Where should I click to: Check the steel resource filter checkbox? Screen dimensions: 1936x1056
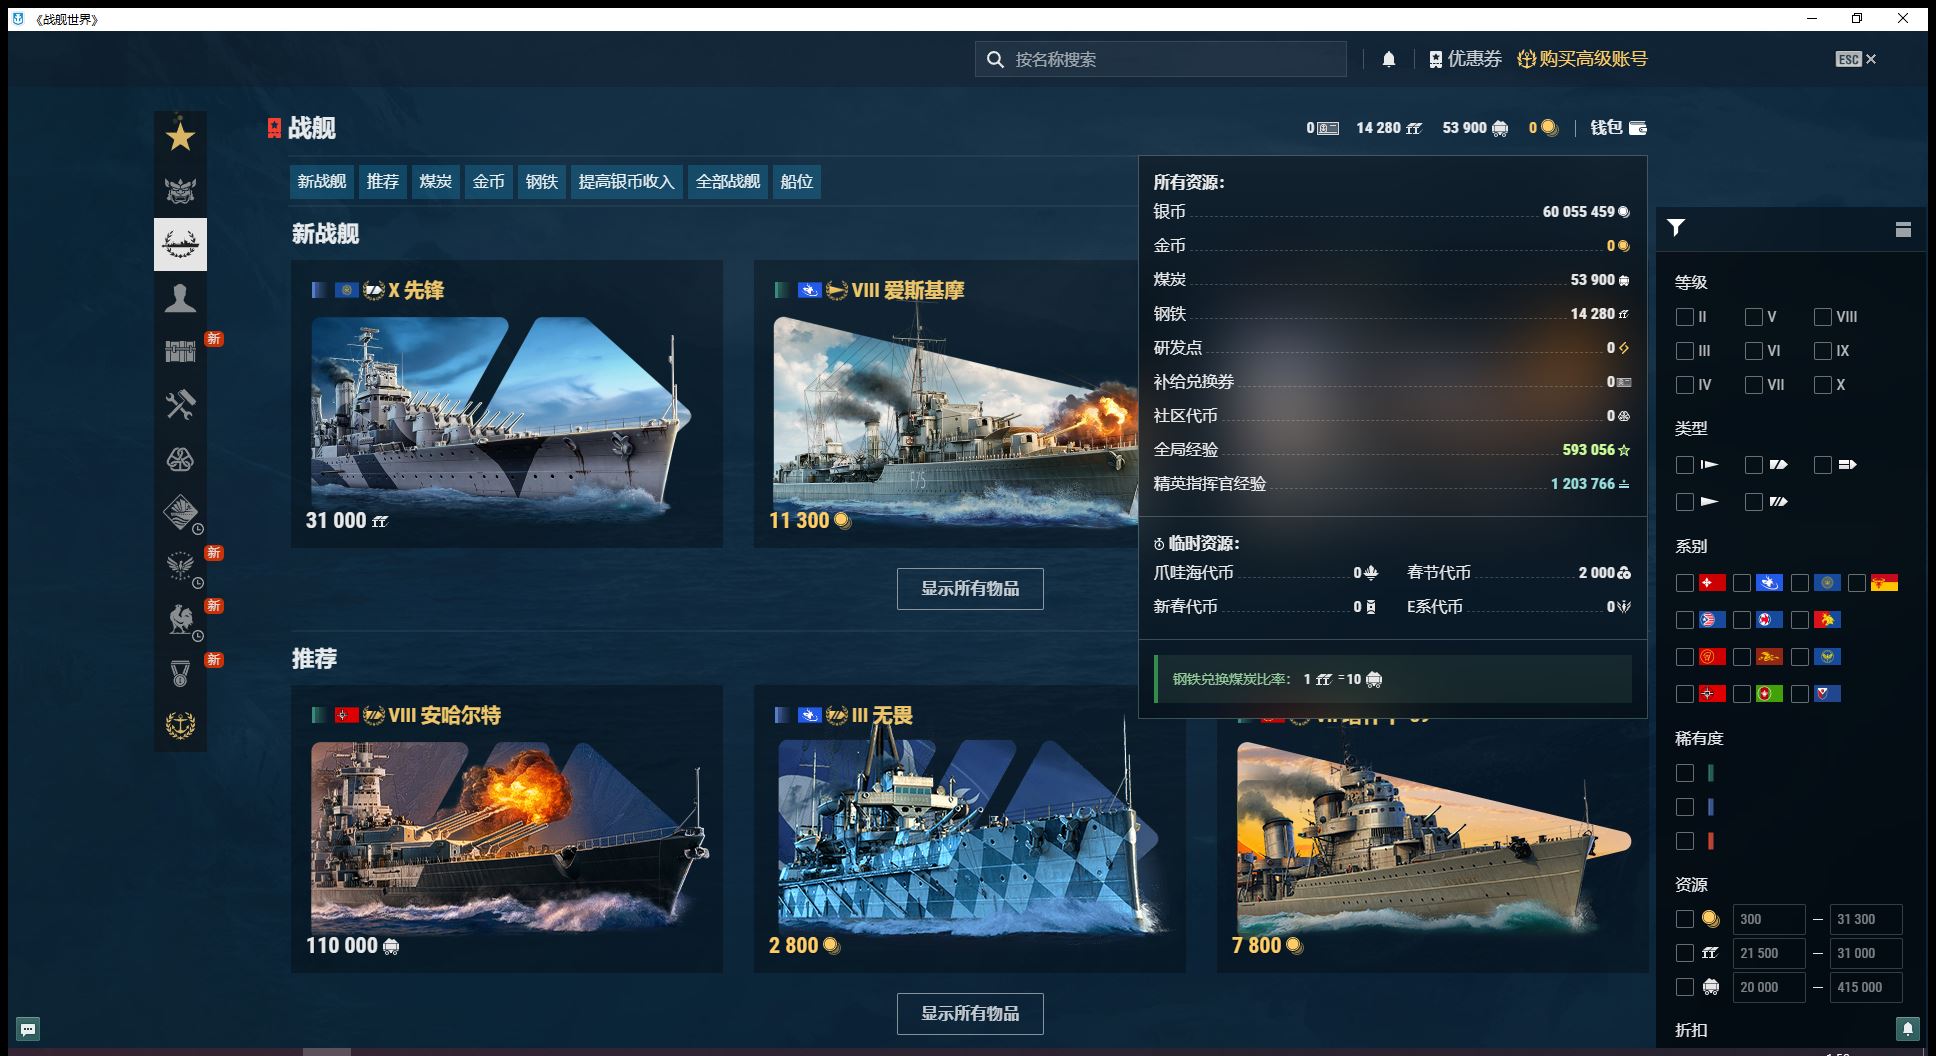1685,953
